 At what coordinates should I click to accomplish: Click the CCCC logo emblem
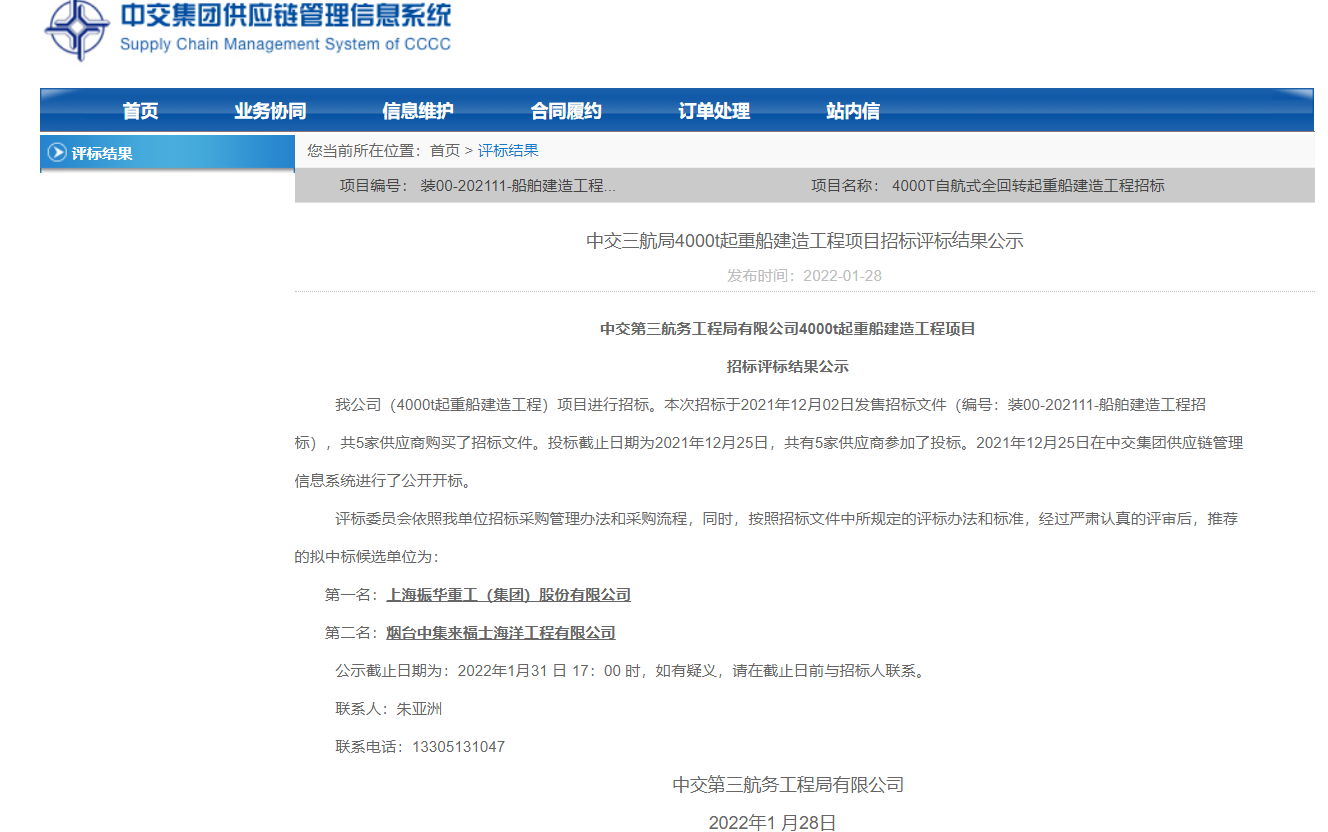coord(77,29)
